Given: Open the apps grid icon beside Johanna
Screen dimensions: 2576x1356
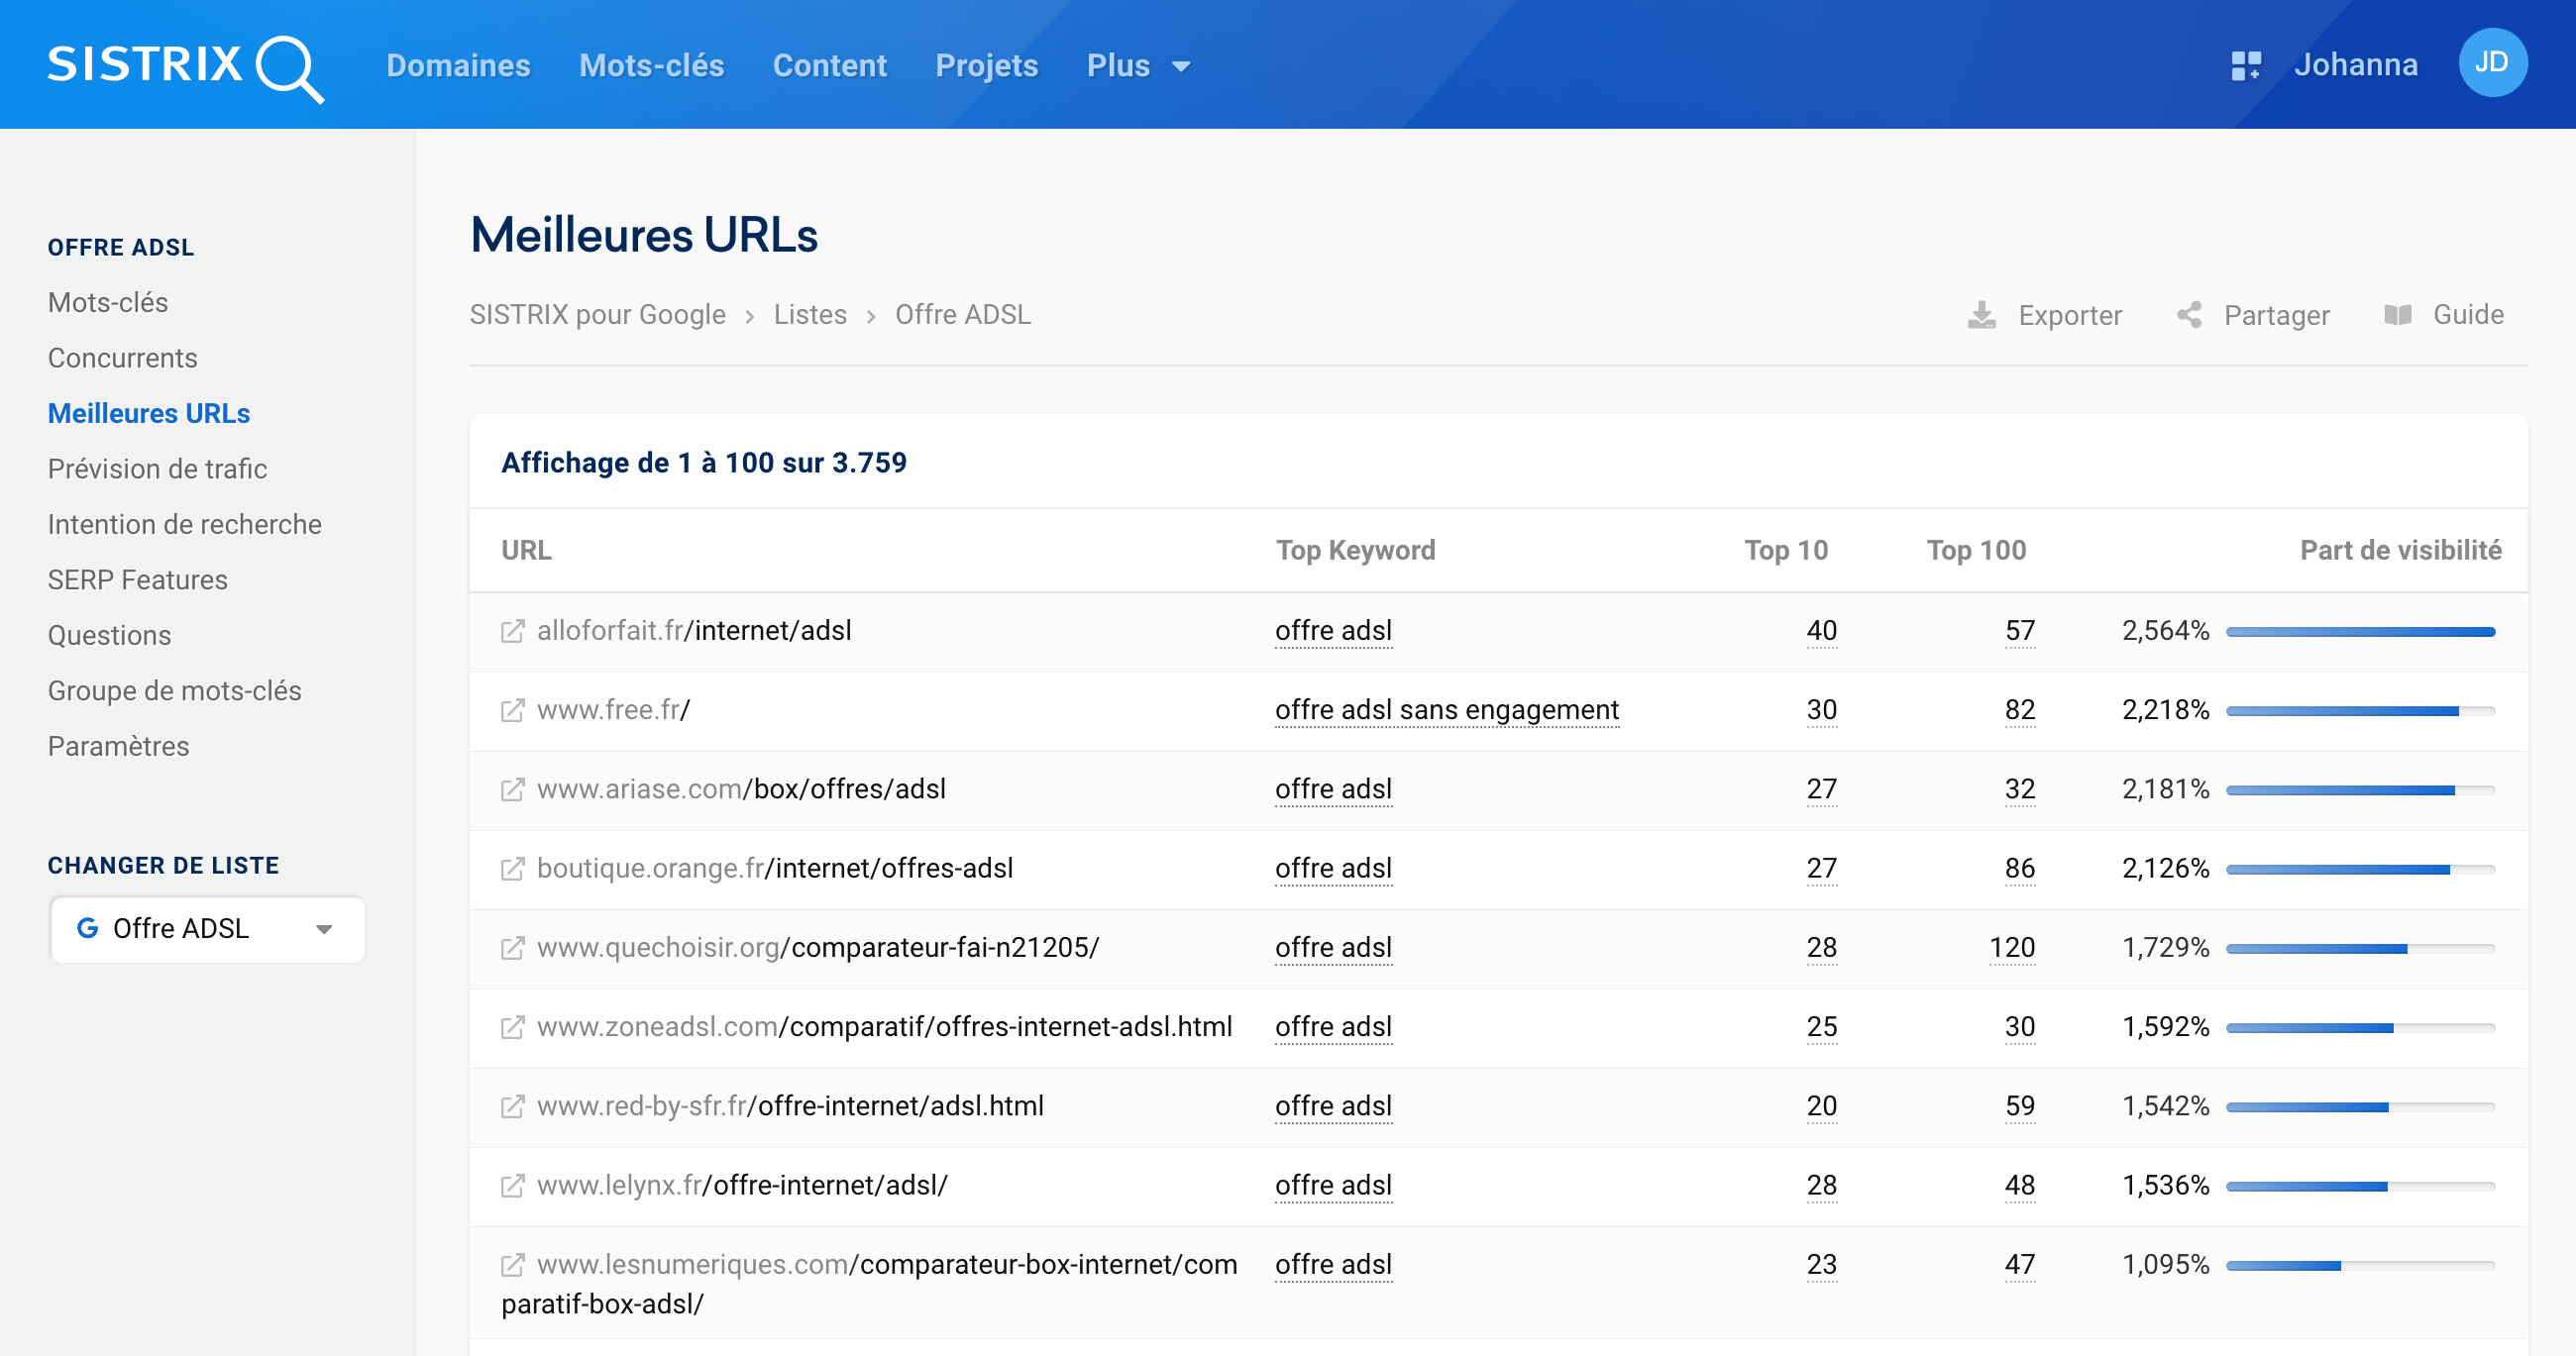Looking at the screenshot, I should point(2245,65).
